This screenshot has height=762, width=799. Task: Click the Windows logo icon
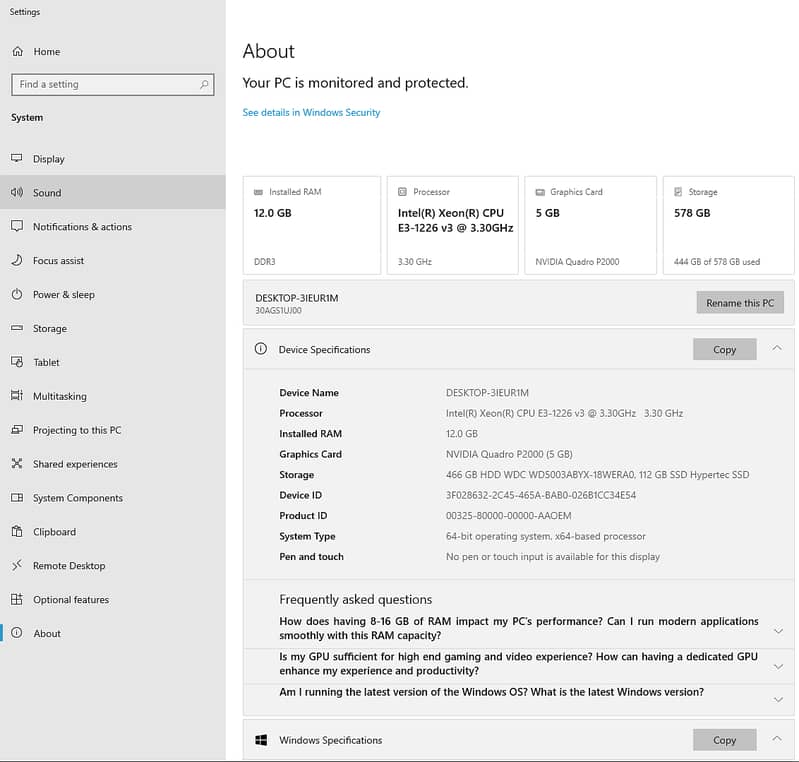pyautogui.click(x=261, y=740)
